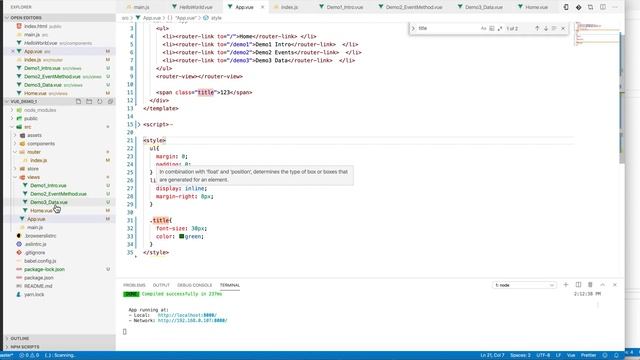This screenshot has height=360, width=640.
Task: Click the Ln 21, Col 7 status item
Action: (492, 355)
